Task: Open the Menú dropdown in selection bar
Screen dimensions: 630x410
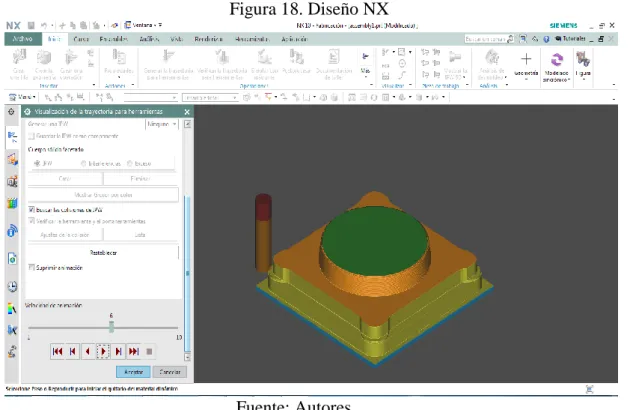Action: [22, 97]
